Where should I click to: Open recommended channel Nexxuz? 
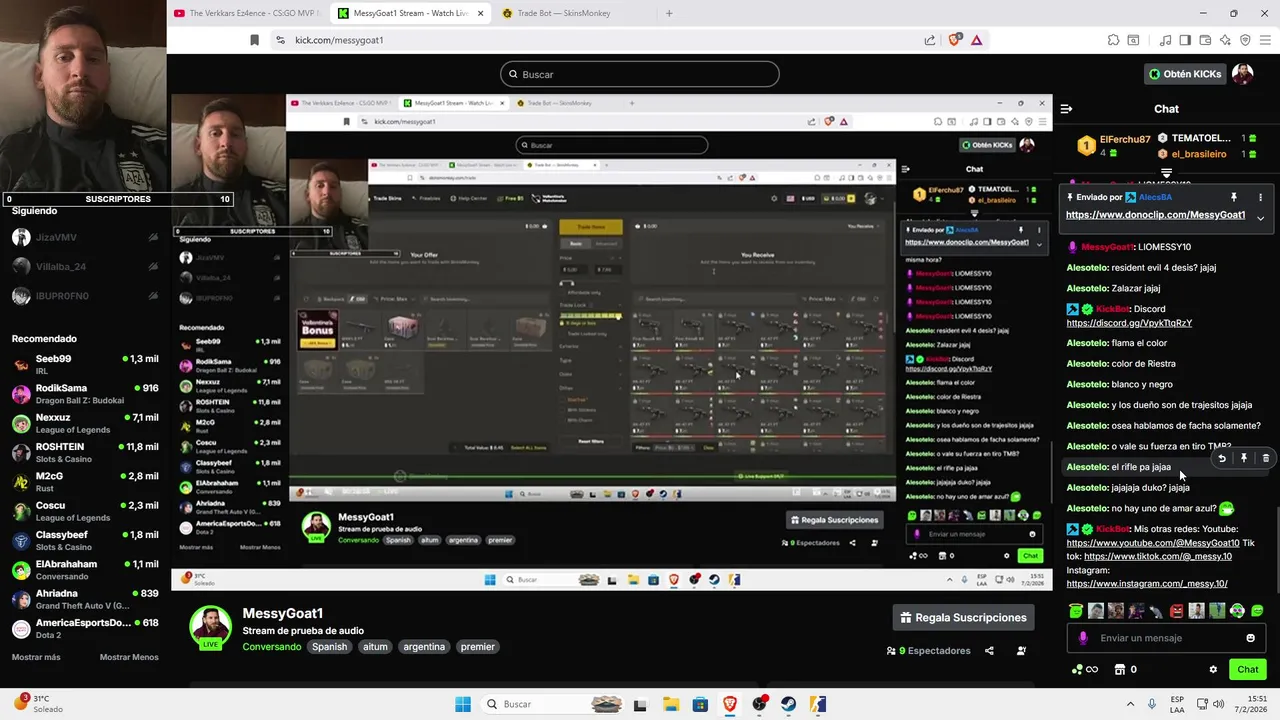(85, 423)
